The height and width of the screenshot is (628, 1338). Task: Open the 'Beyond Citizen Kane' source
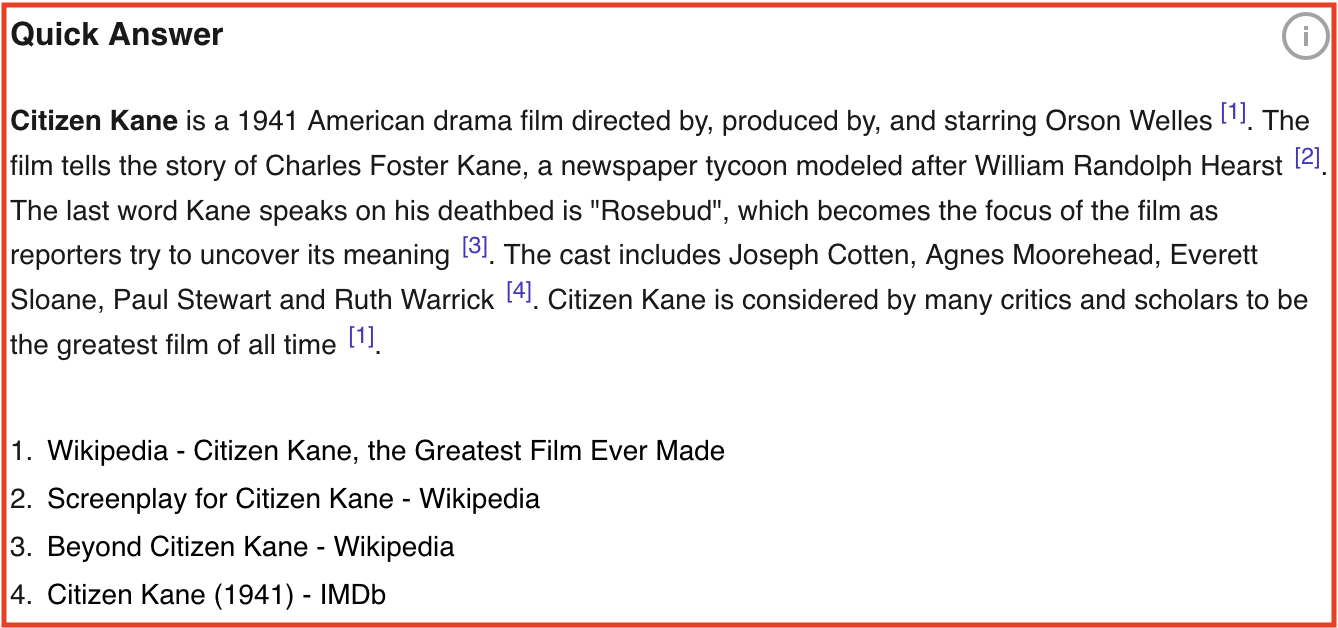coord(250,547)
